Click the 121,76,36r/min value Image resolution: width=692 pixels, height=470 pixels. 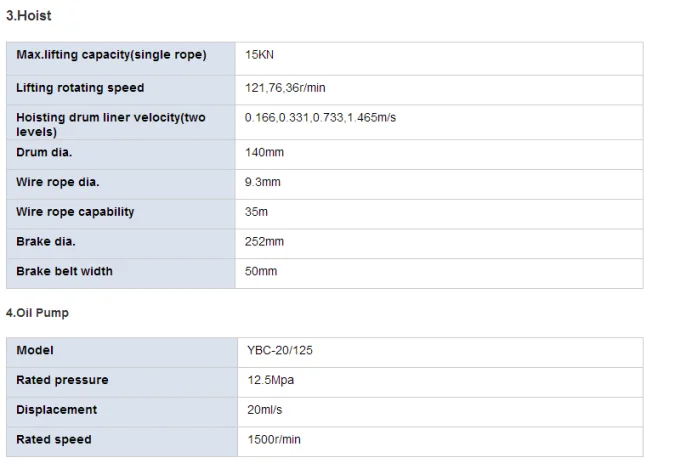(287, 88)
